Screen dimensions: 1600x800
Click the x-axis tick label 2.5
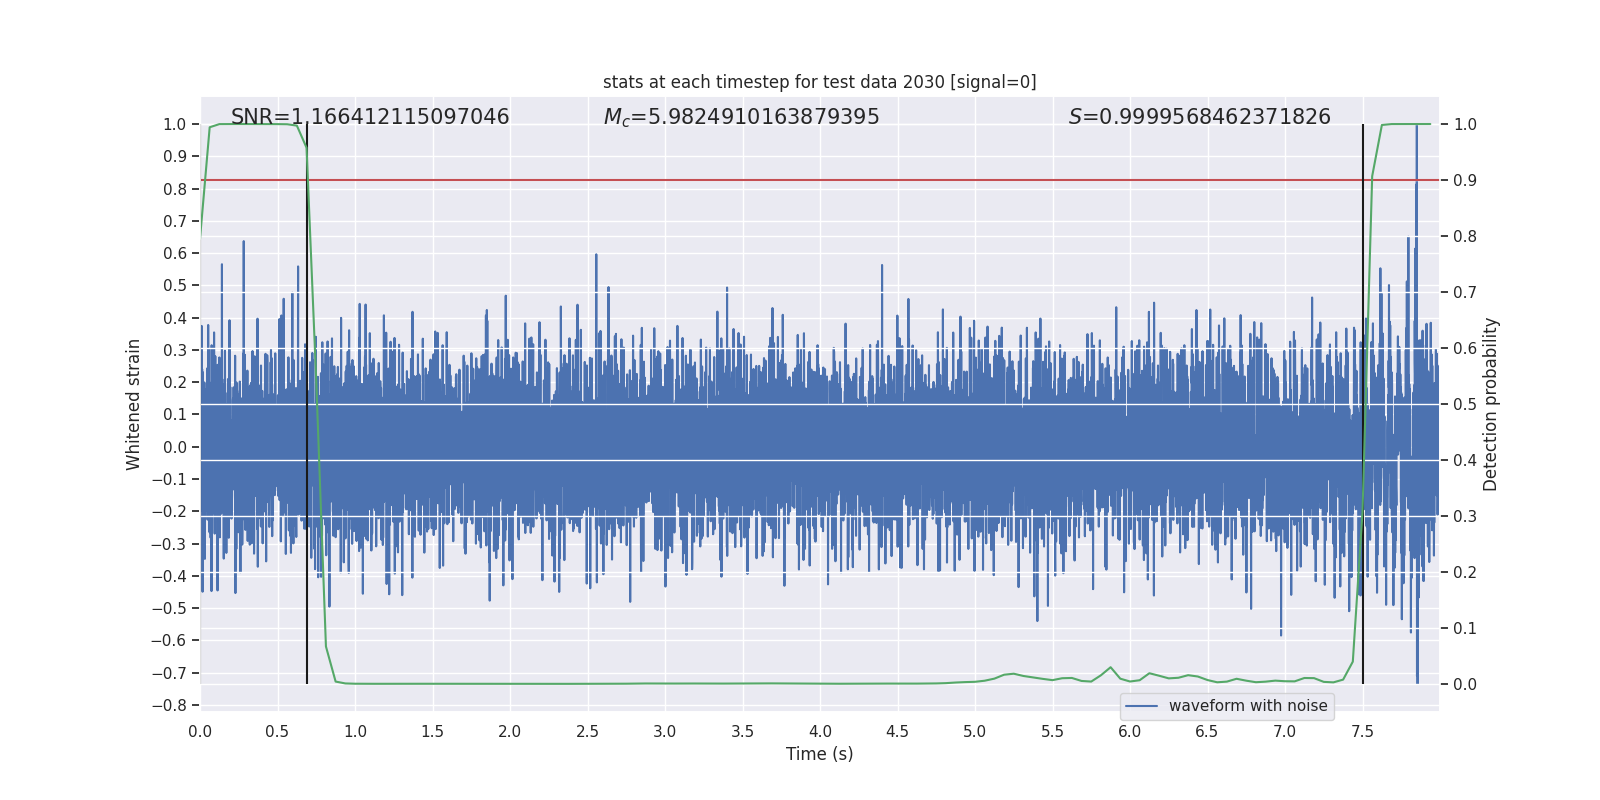tap(587, 731)
